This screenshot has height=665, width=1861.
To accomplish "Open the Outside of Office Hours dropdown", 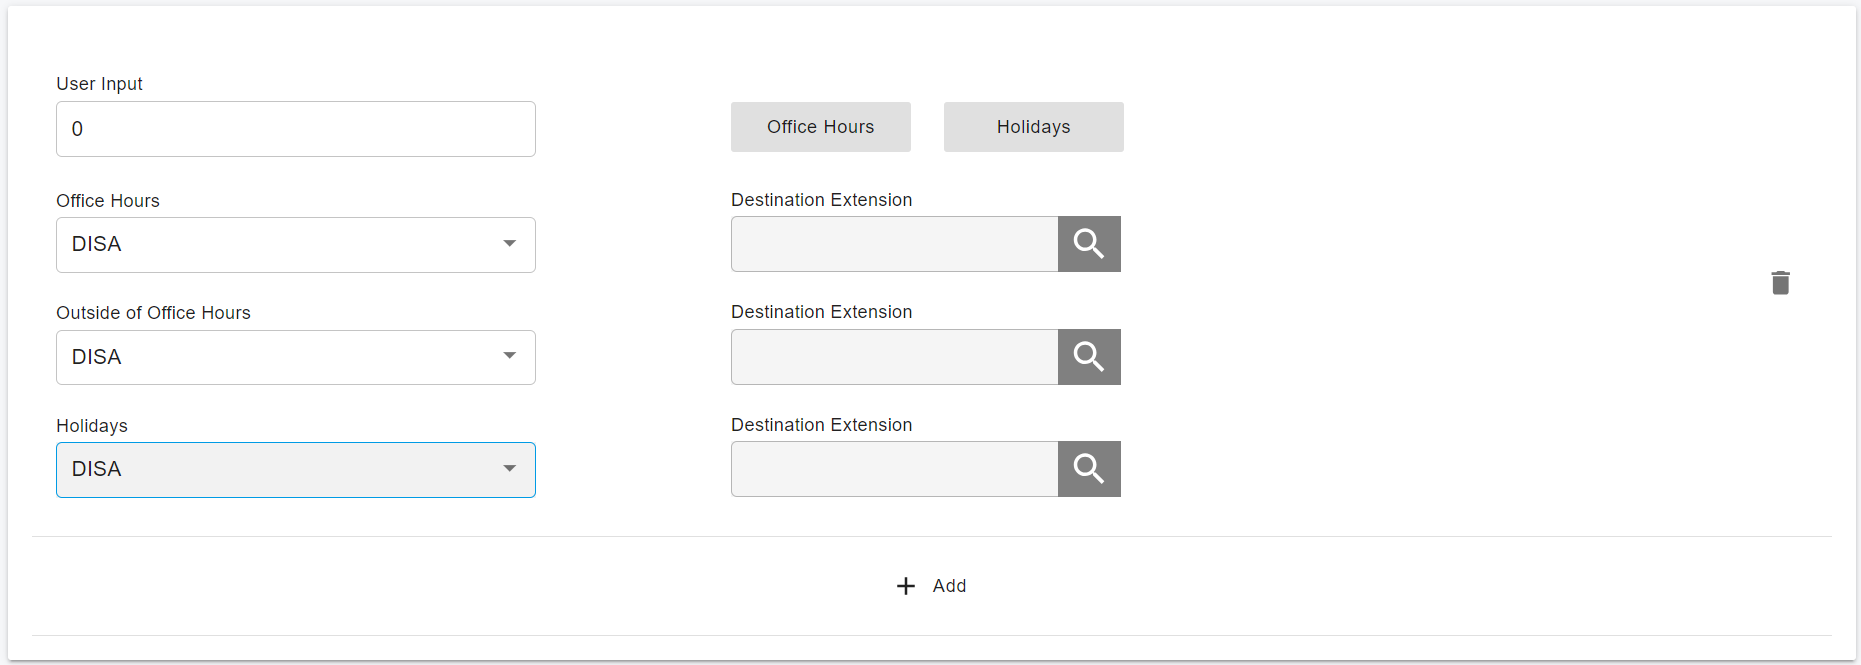I will [280, 358].
